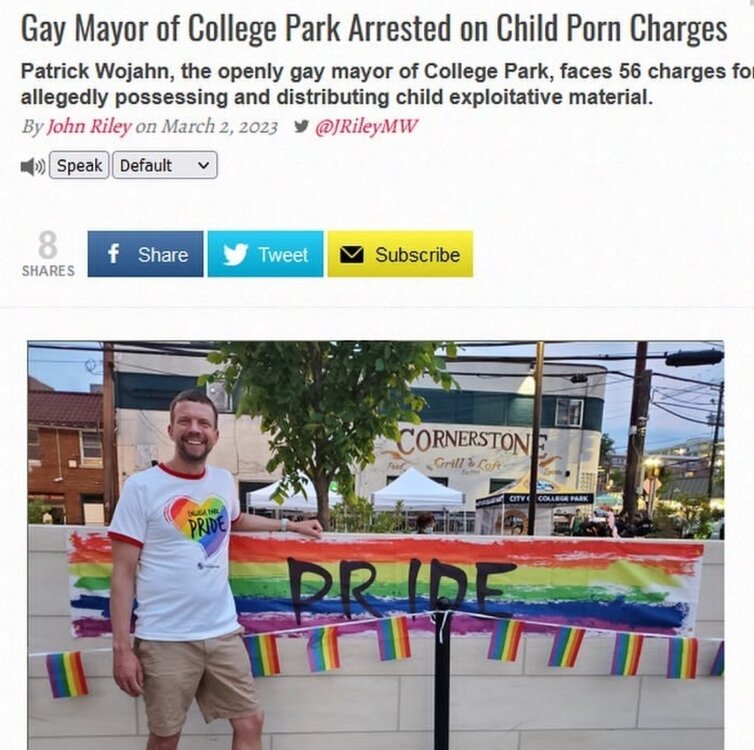
Task: Open the Default voice dropdown
Action: pos(165,165)
